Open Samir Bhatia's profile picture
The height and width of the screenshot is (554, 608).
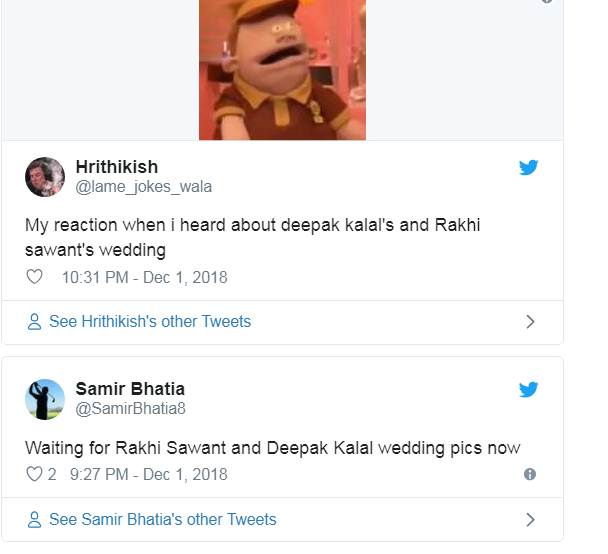pos(45,399)
